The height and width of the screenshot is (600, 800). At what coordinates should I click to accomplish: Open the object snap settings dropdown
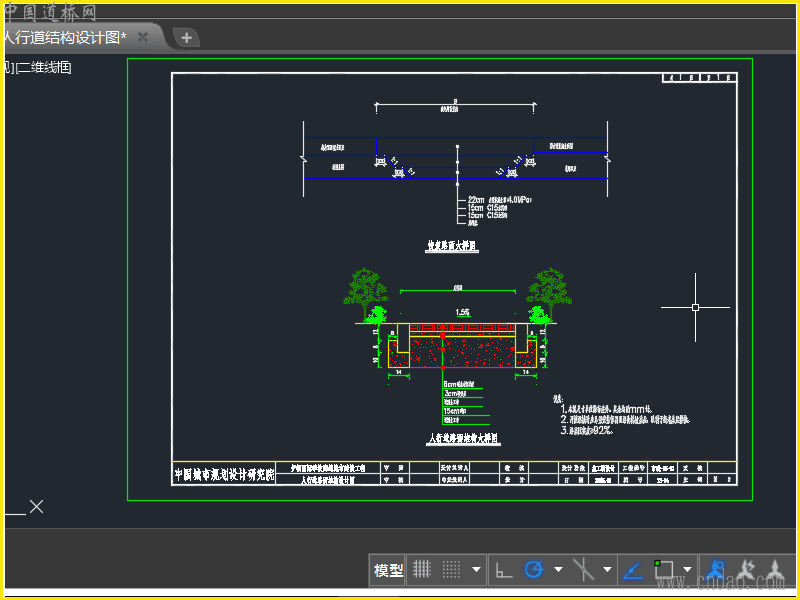[x=688, y=570]
